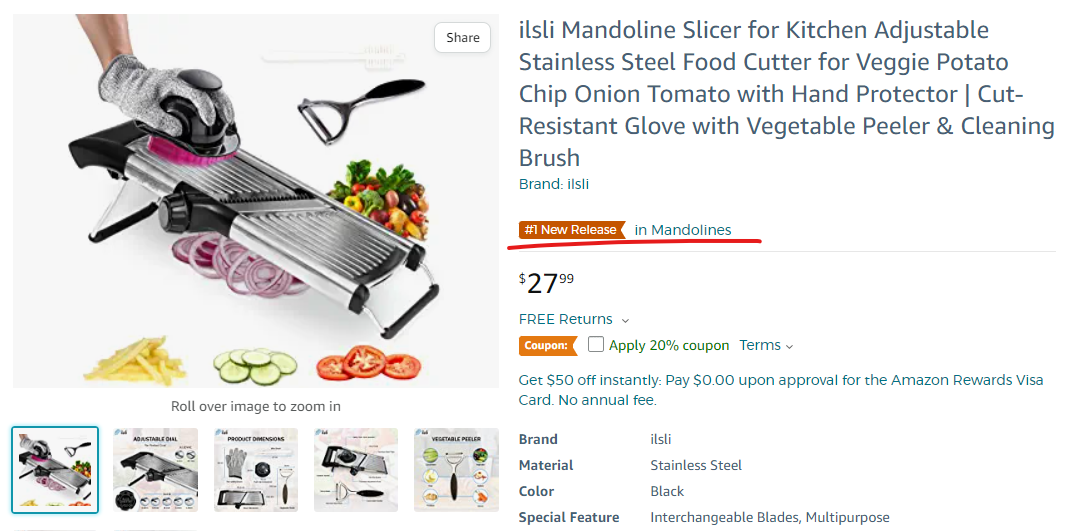Click the #1 New Release badge
This screenshot has width=1072, height=531.
click(571, 230)
